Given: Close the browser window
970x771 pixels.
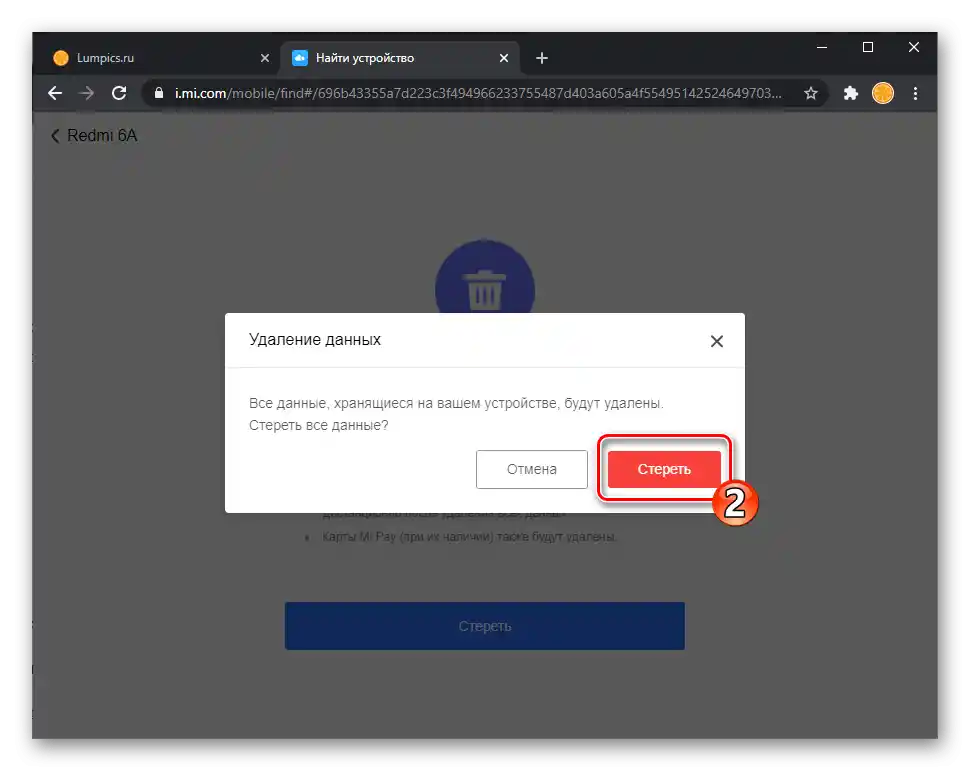Looking at the screenshot, I should point(914,48).
